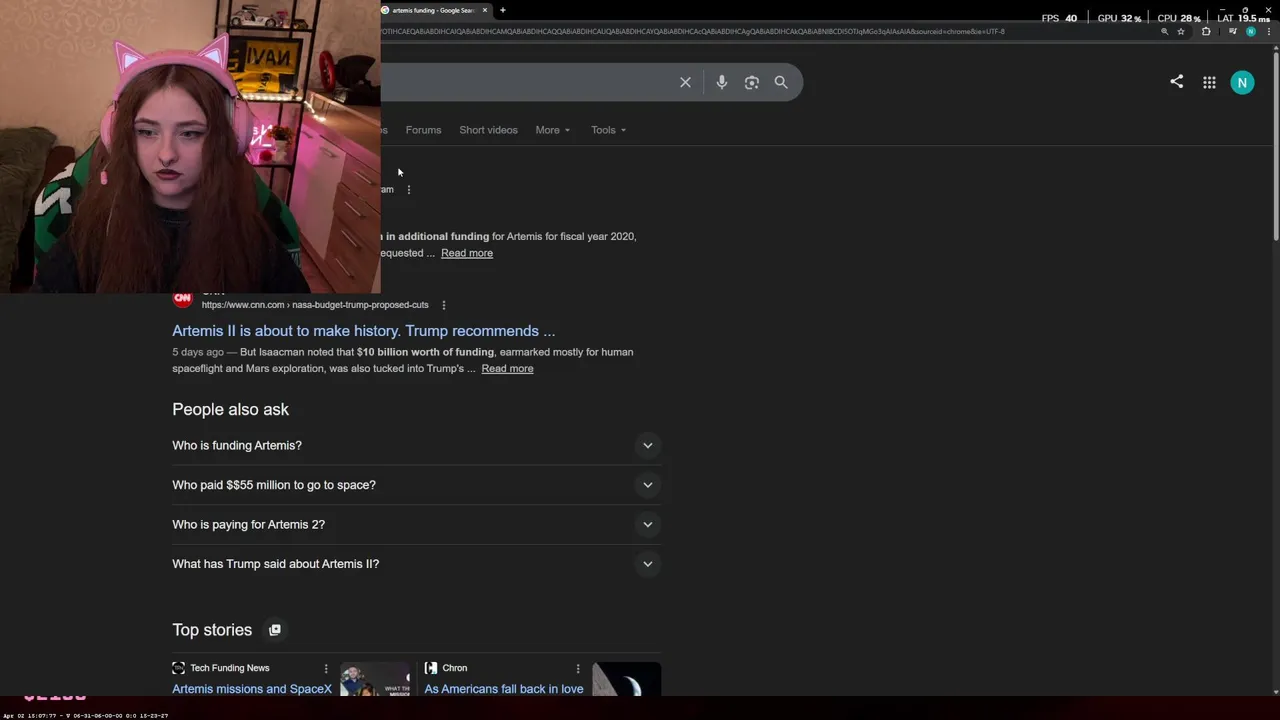Click Read more on additional funding snippet
This screenshot has height=720, width=1280.
tap(467, 253)
